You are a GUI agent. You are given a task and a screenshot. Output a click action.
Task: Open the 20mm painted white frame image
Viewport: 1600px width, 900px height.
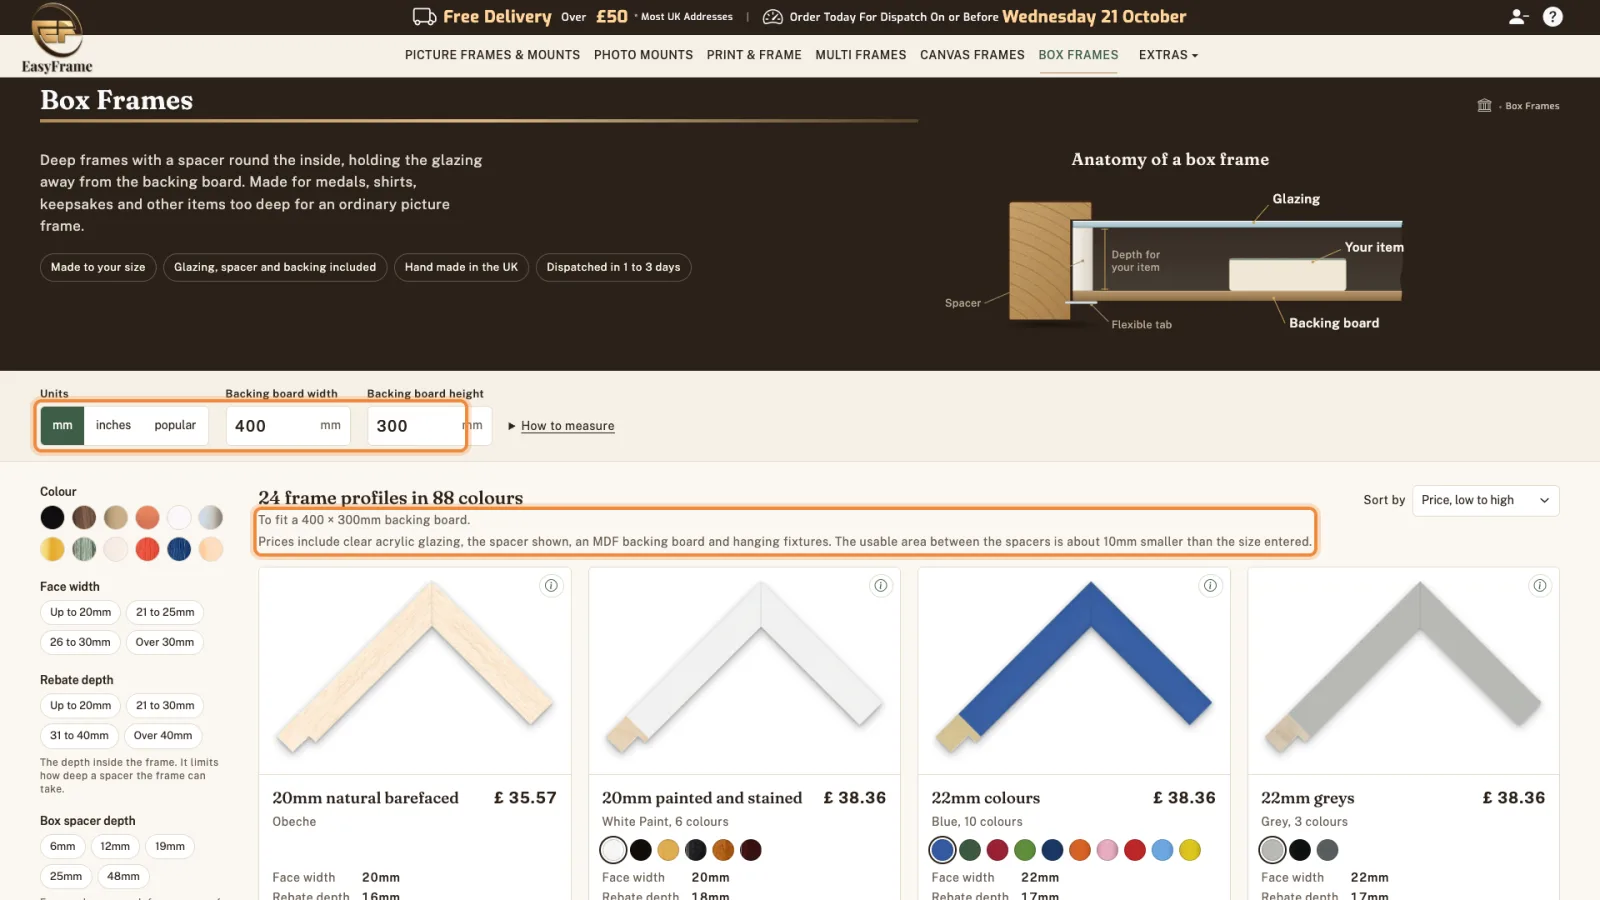[745, 671]
